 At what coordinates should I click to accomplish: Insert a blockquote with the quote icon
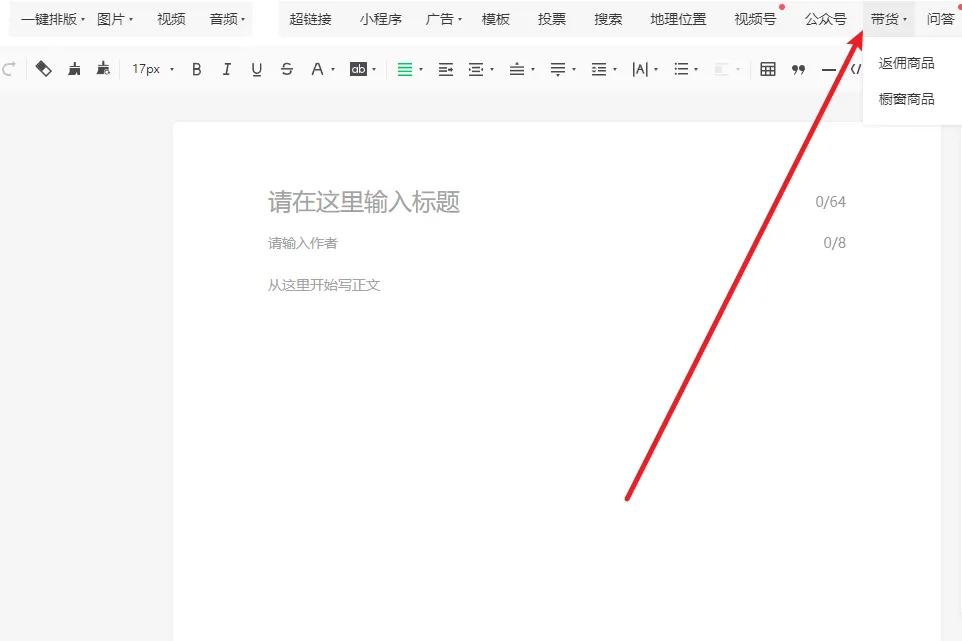pos(798,69)
